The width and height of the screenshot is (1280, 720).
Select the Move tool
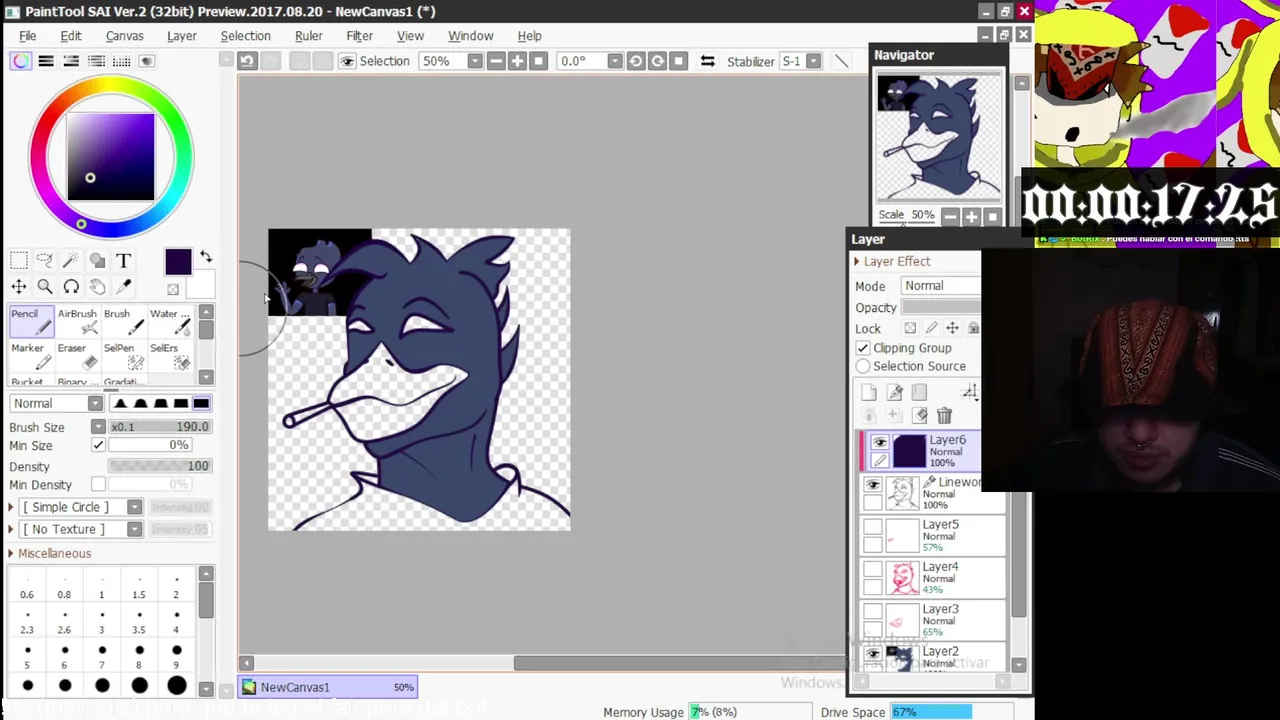click(x=19, y=287)
